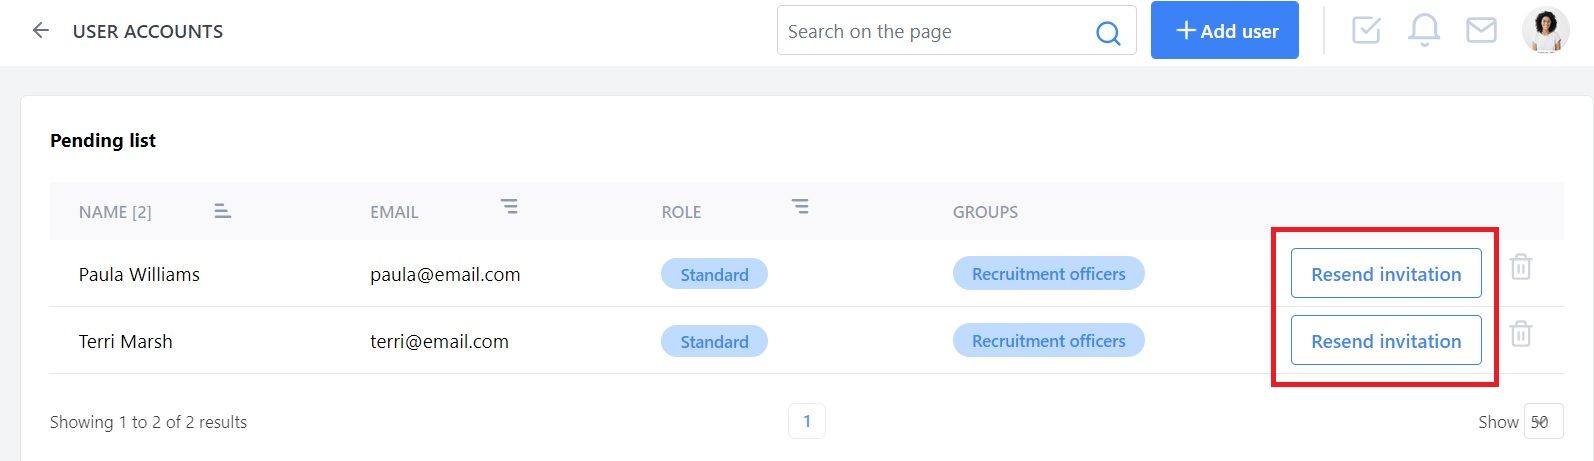Resend invitation to Terri Marsh
This screenshot has width=1594, height=461.
tap(1385, 341)
